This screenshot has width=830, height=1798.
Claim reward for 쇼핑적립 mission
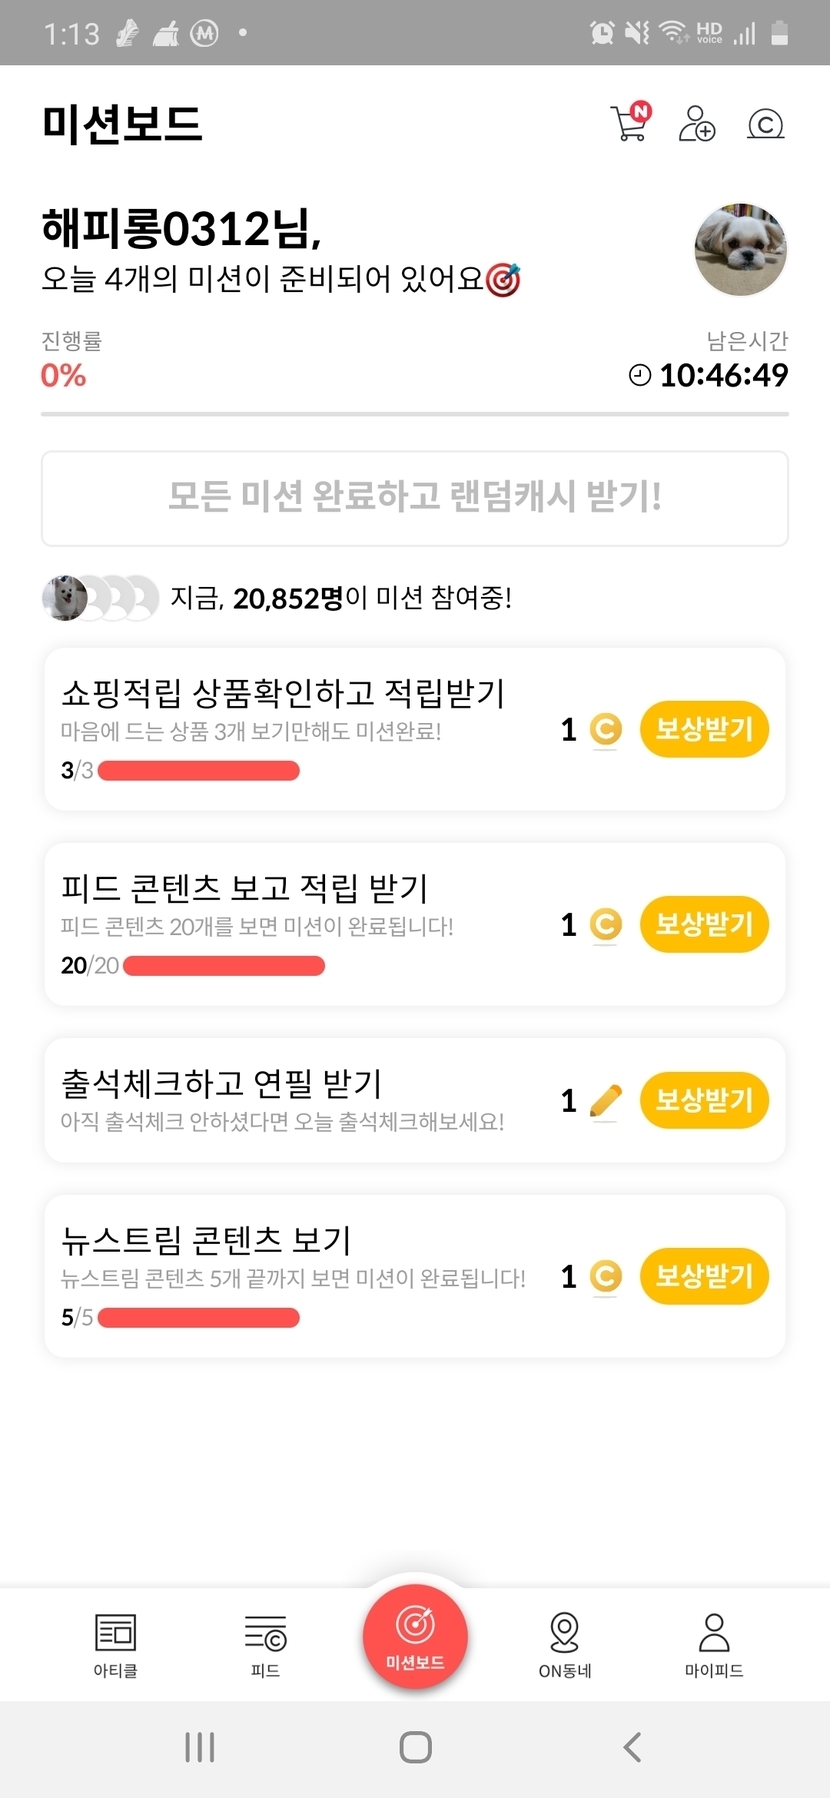tap(704, 729)
